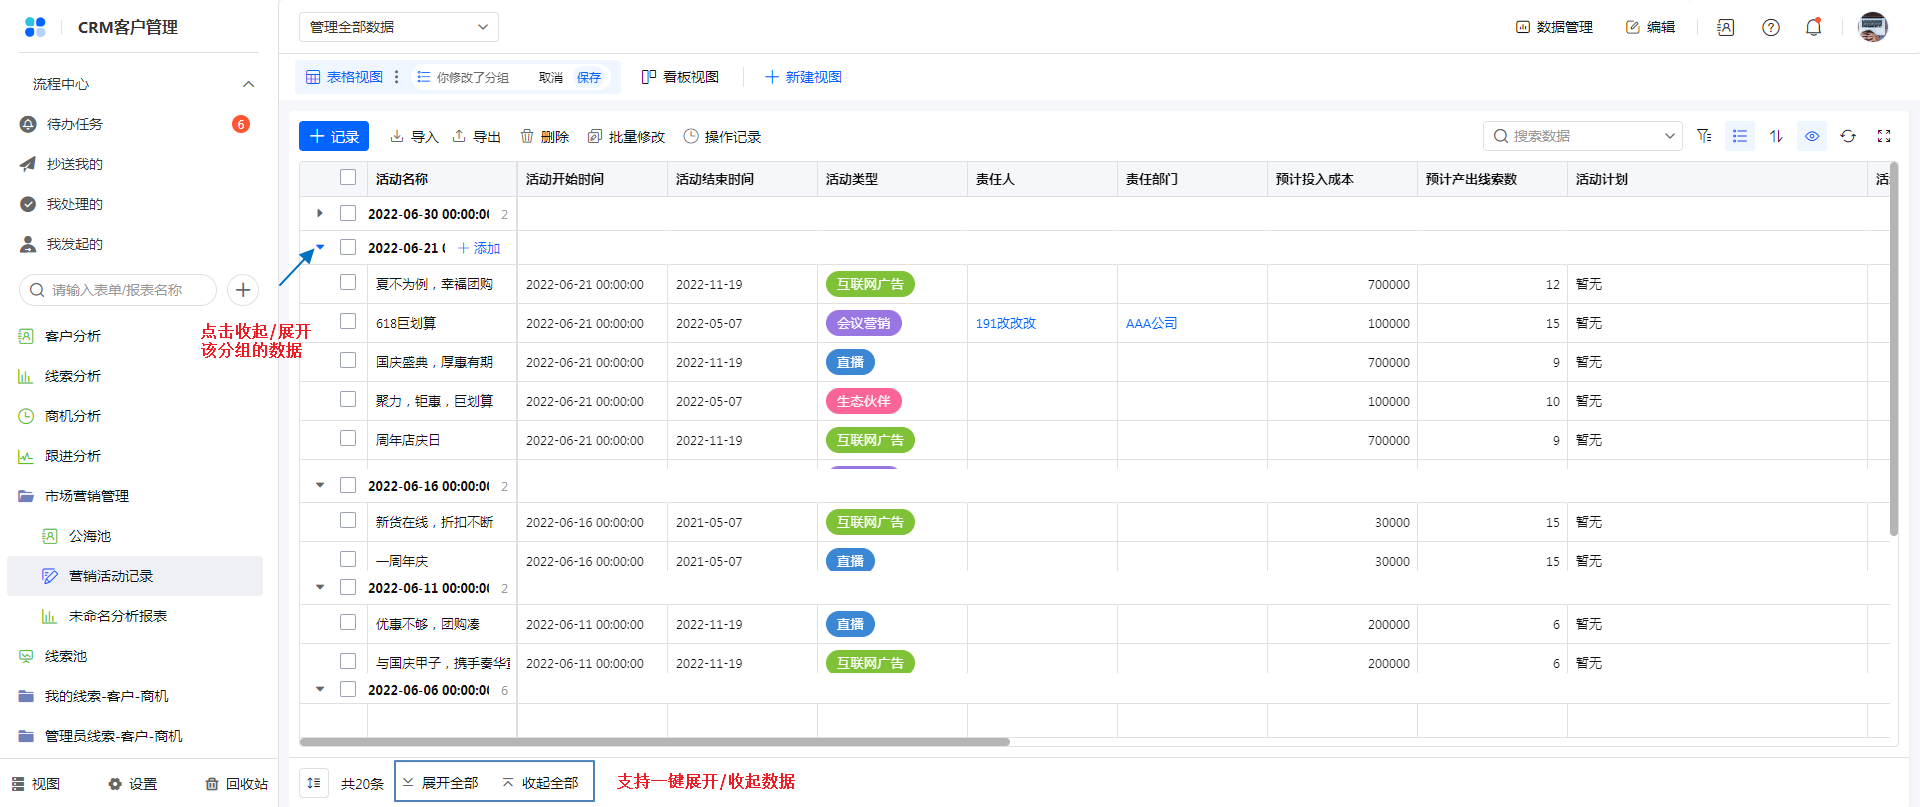
Task: Click the sort arrows icon
Action: 1776,136
